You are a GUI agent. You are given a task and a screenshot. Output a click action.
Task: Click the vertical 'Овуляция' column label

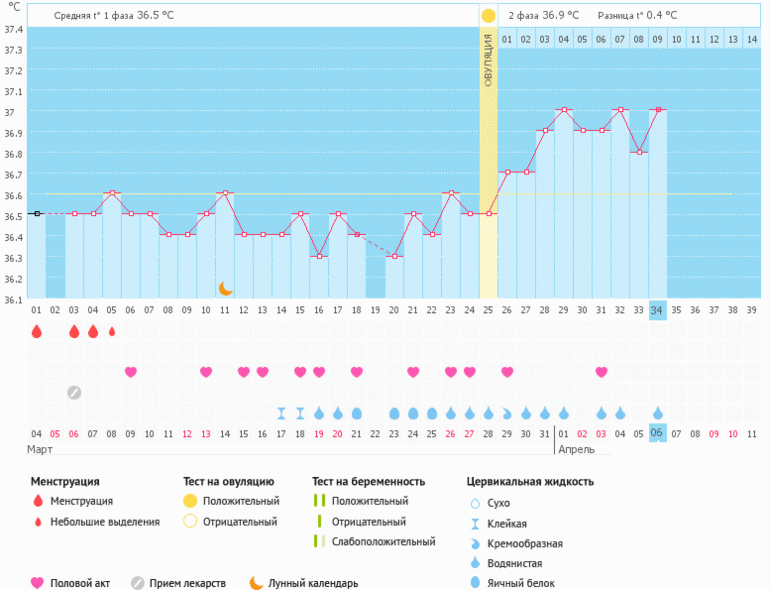point(488,60)
